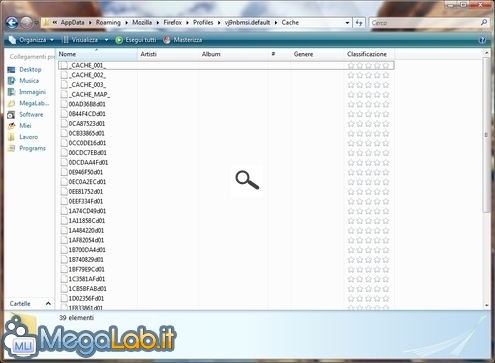This screenshot has height=363, width=495.
Task: Select Mozilla in the address path
Action: 142,22
